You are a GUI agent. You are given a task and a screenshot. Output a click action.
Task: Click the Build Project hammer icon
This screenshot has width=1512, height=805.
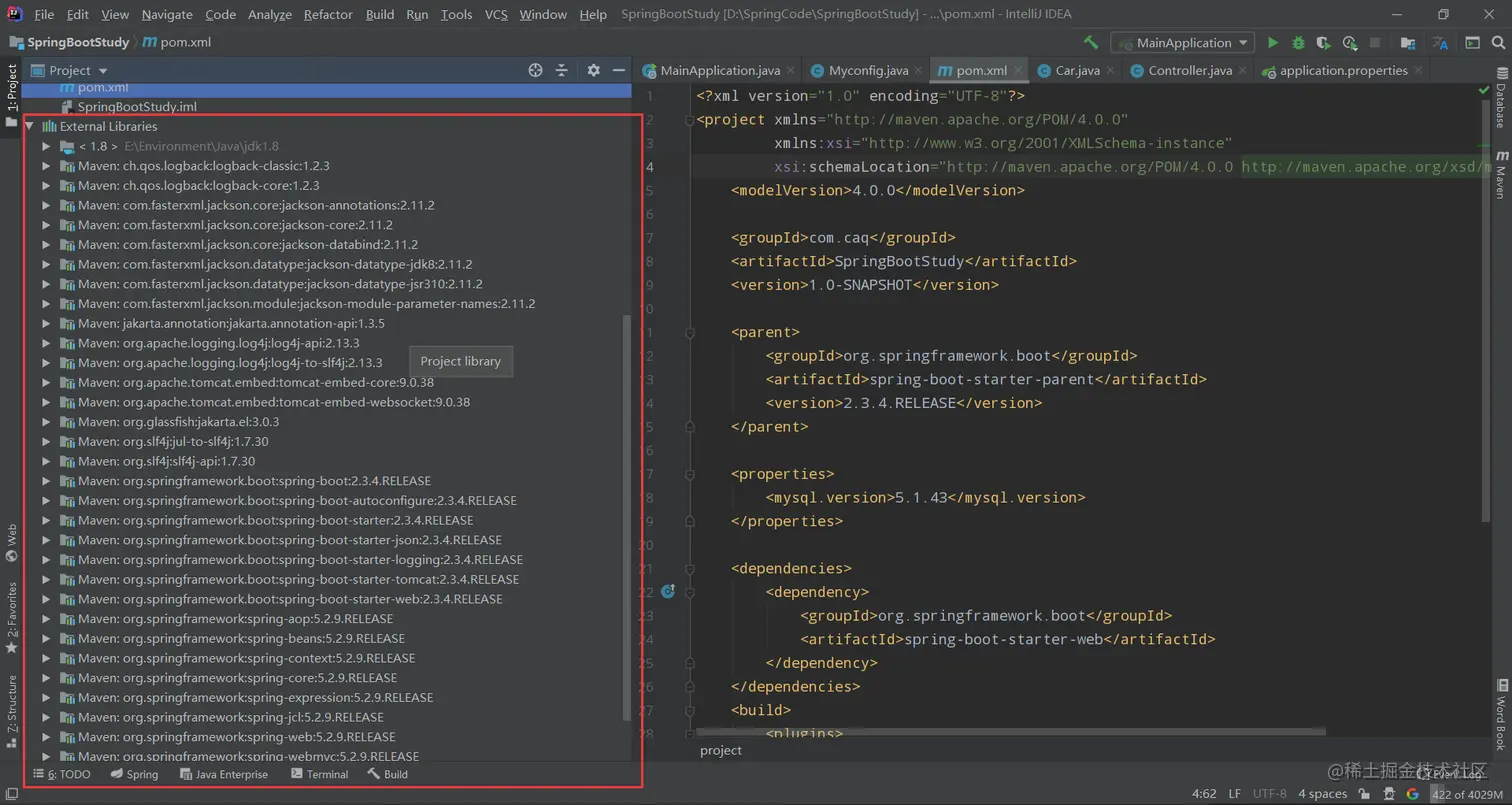pos(1091,43)
